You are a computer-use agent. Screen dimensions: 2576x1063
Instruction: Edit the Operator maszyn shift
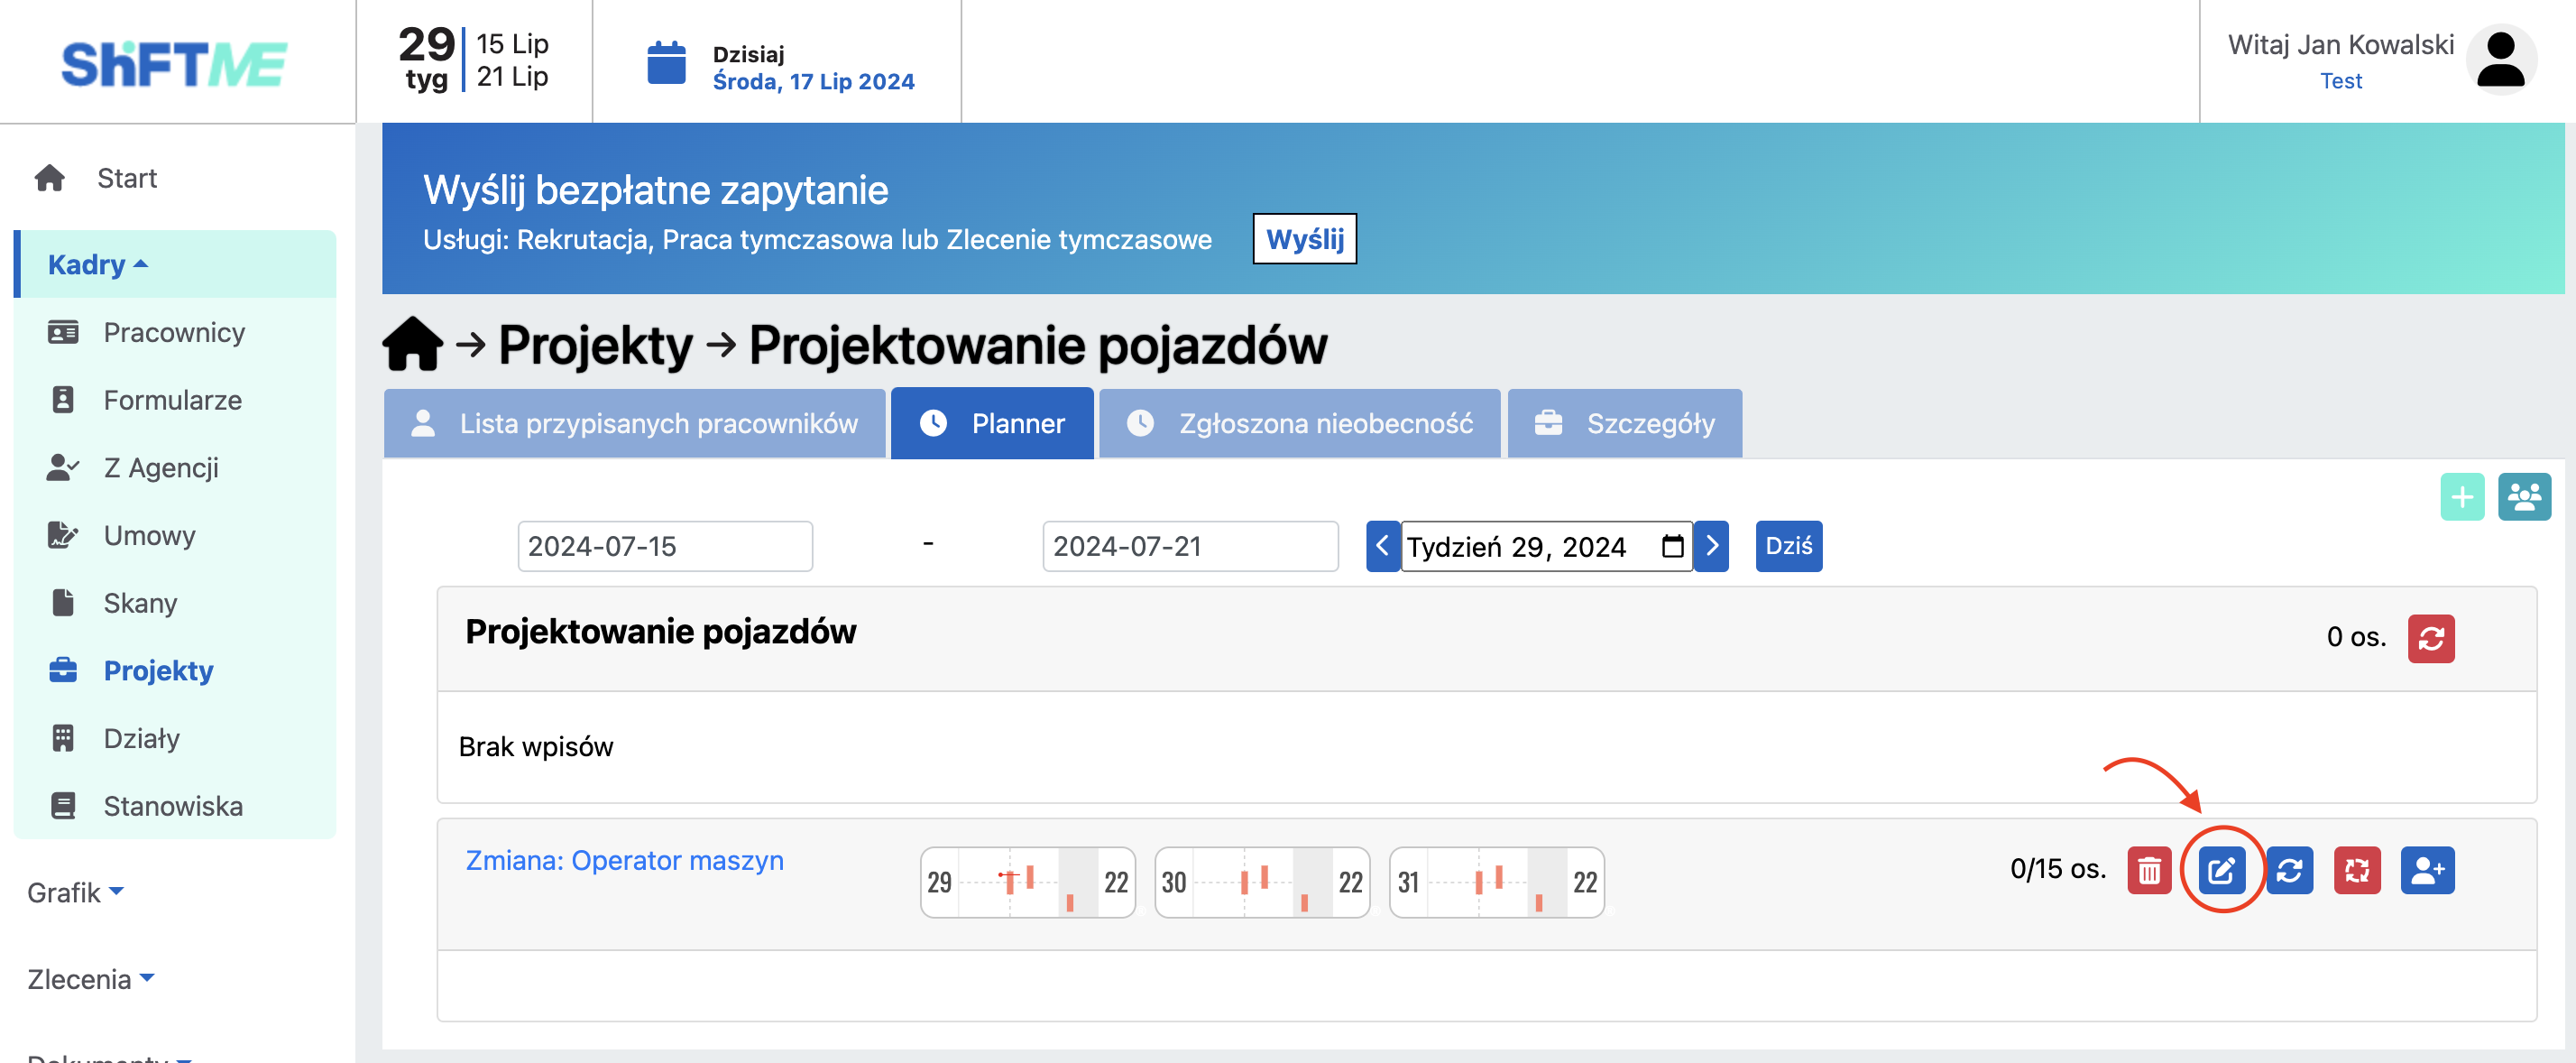pyautogui.click(x=2222, y=870)
